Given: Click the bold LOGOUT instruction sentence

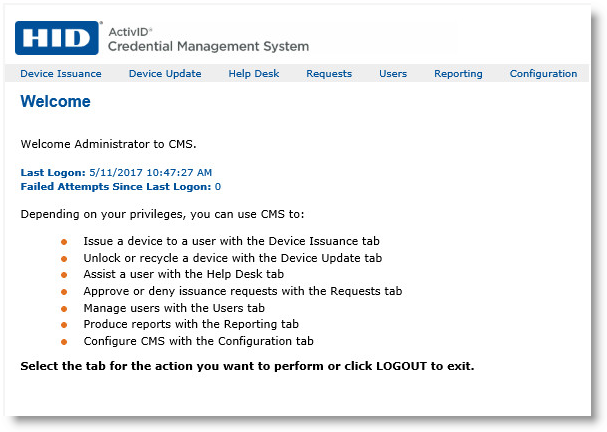Looking at the screenshot, I should 247,366.
